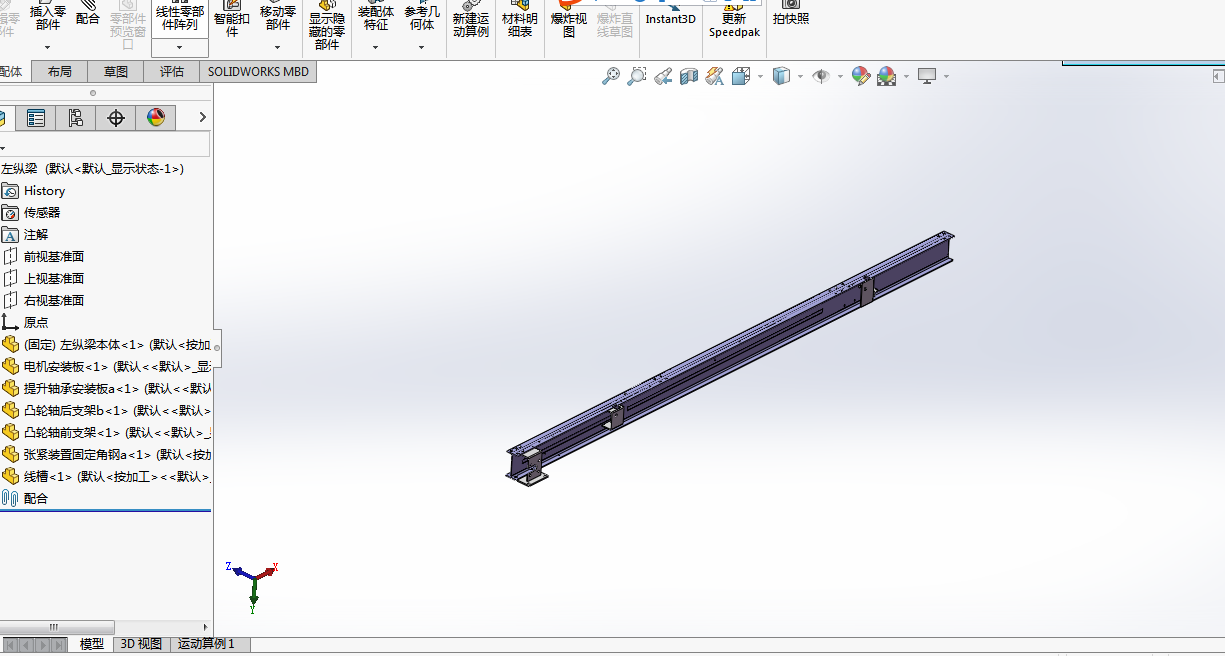
Task: Open the Edit Appearance tool
Action: point(860,76)
